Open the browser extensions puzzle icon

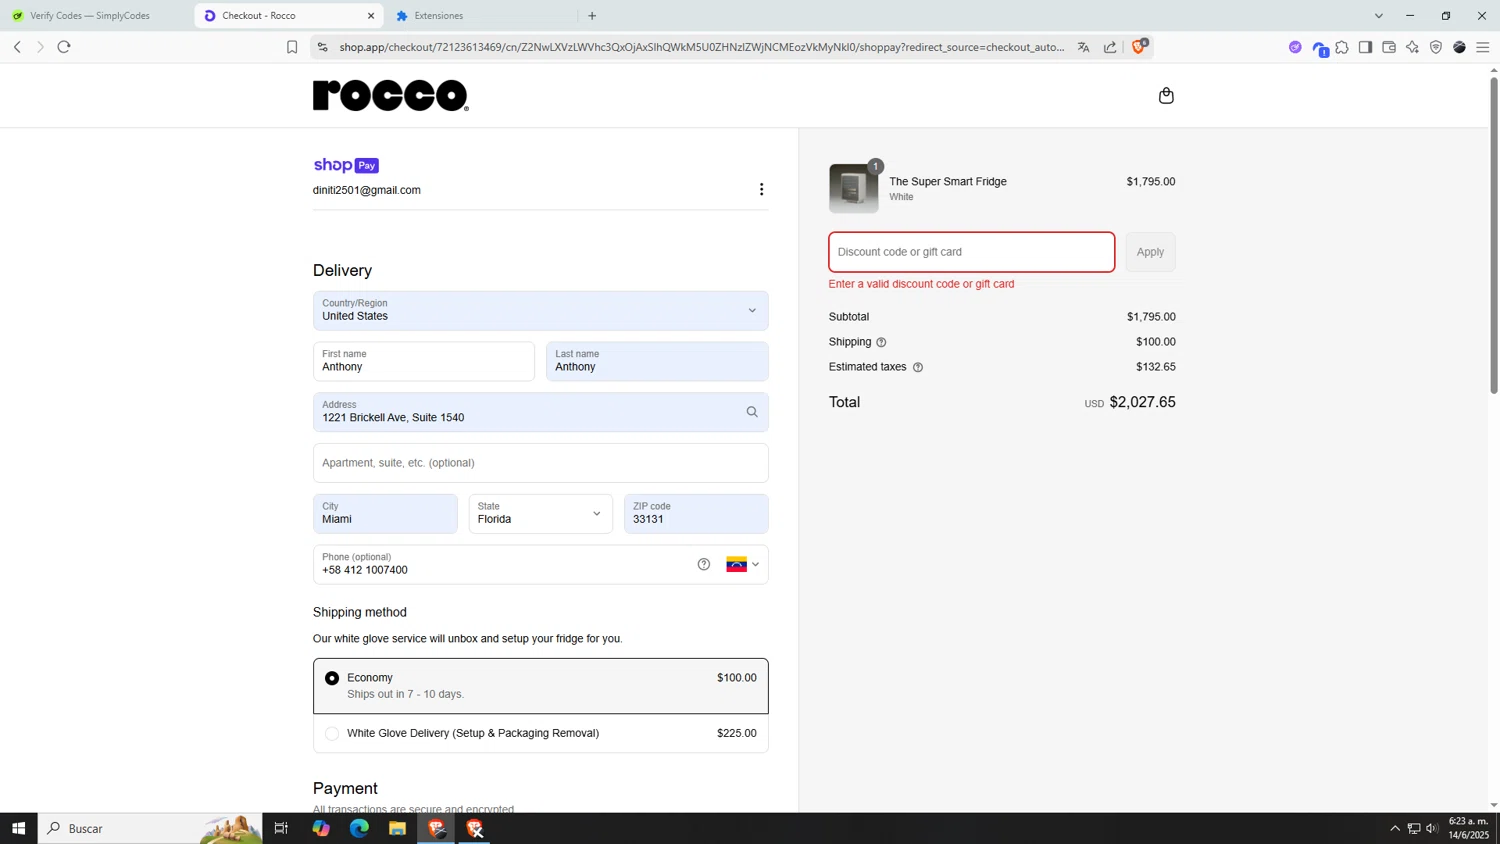pyautogui.click(x=1342, y=47)
